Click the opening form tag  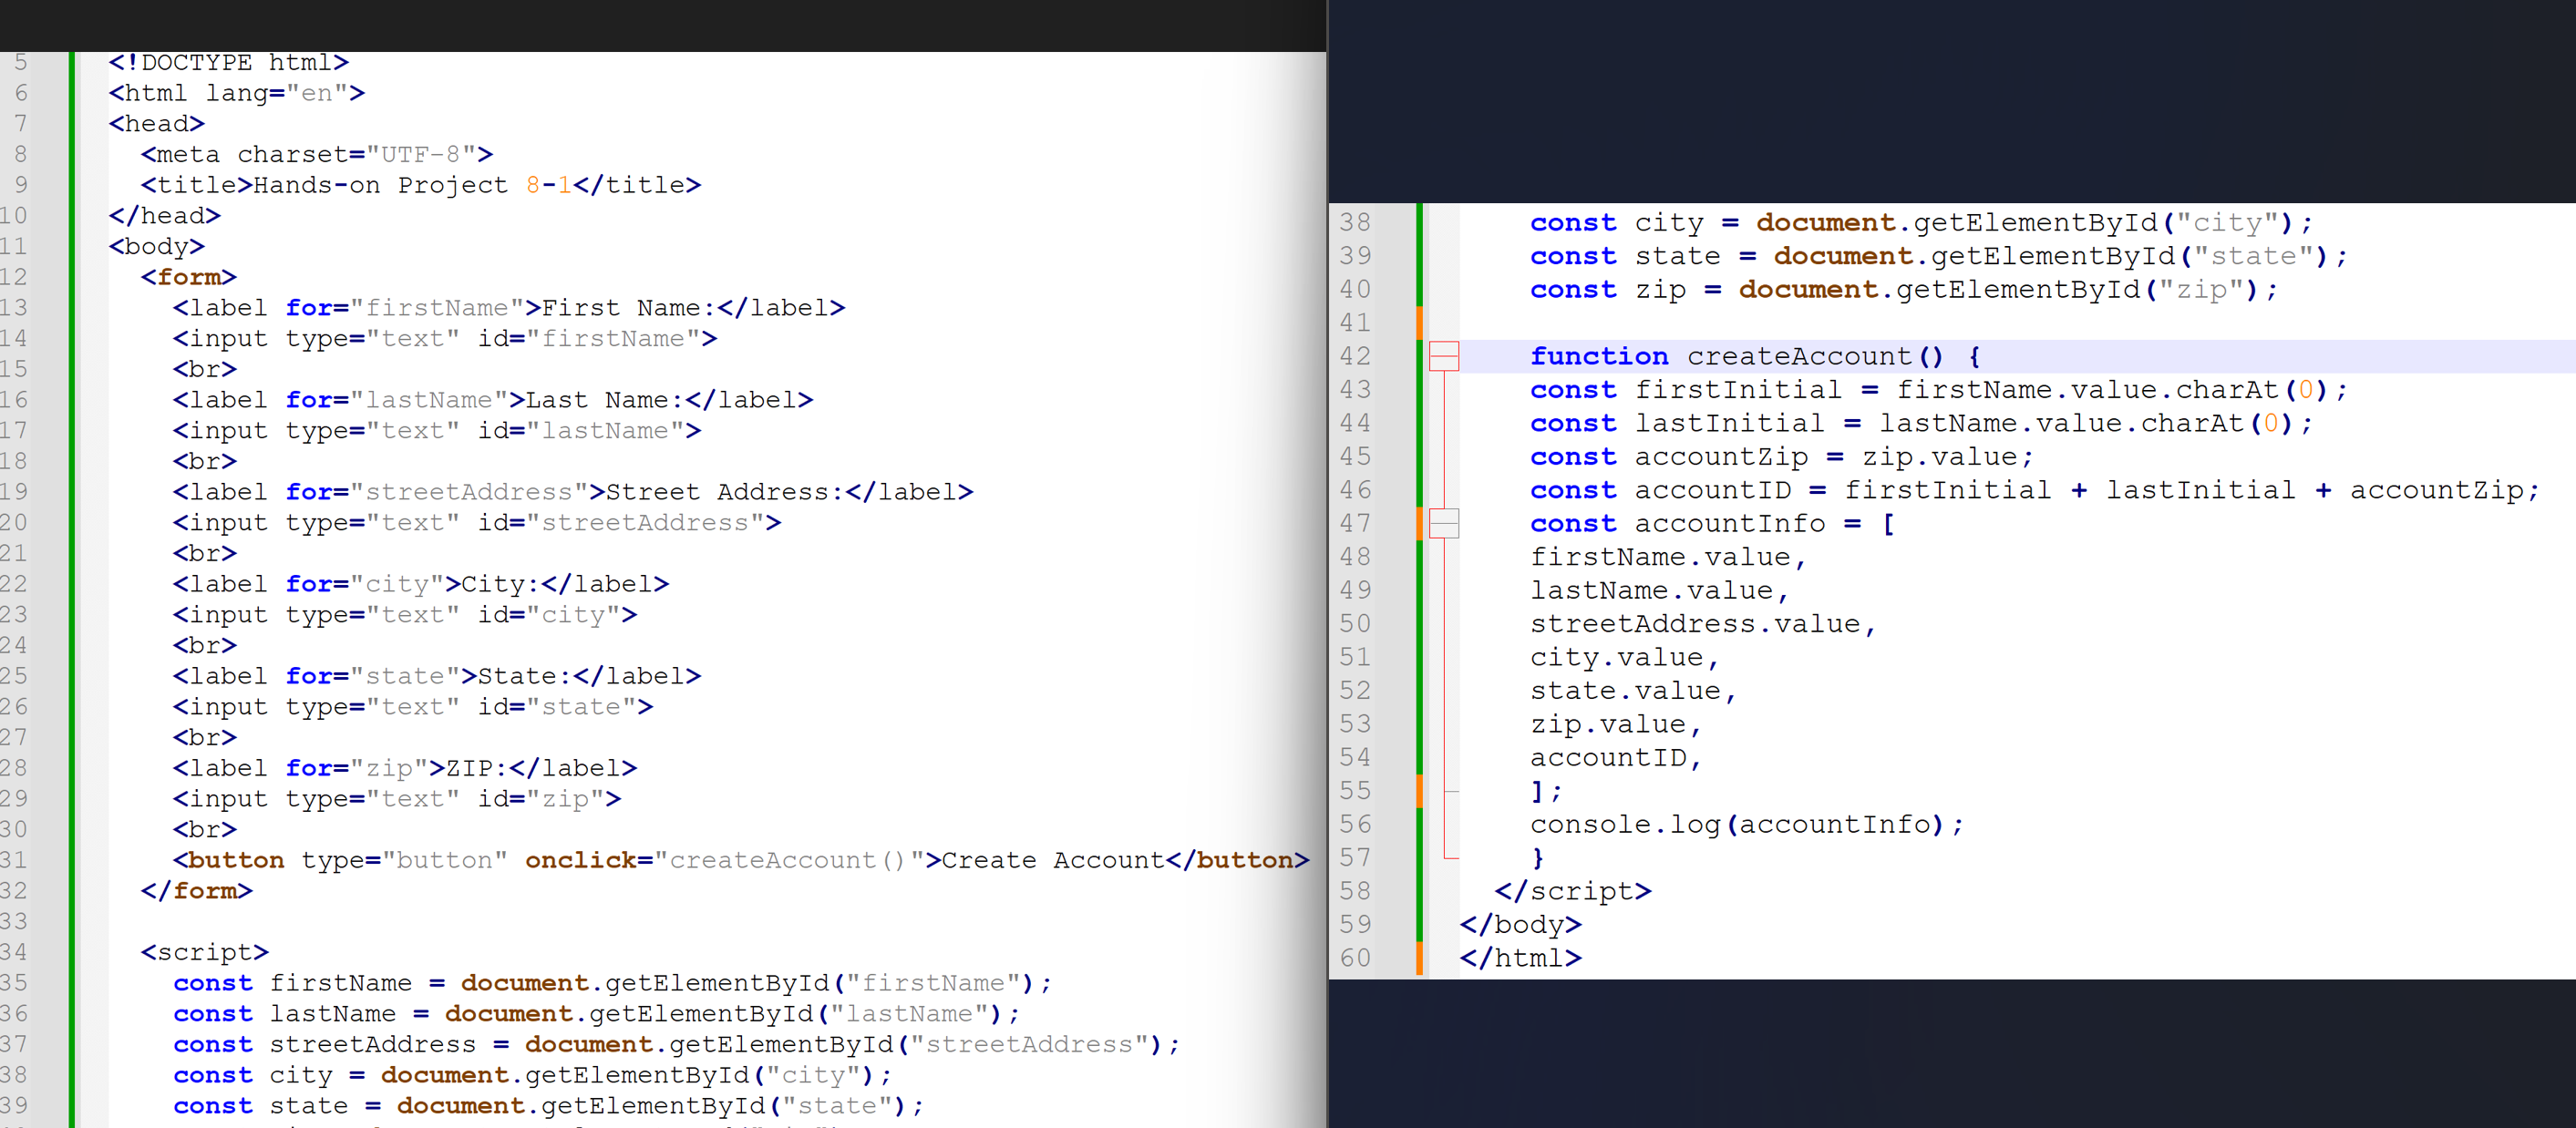click(x=188, y=277)
